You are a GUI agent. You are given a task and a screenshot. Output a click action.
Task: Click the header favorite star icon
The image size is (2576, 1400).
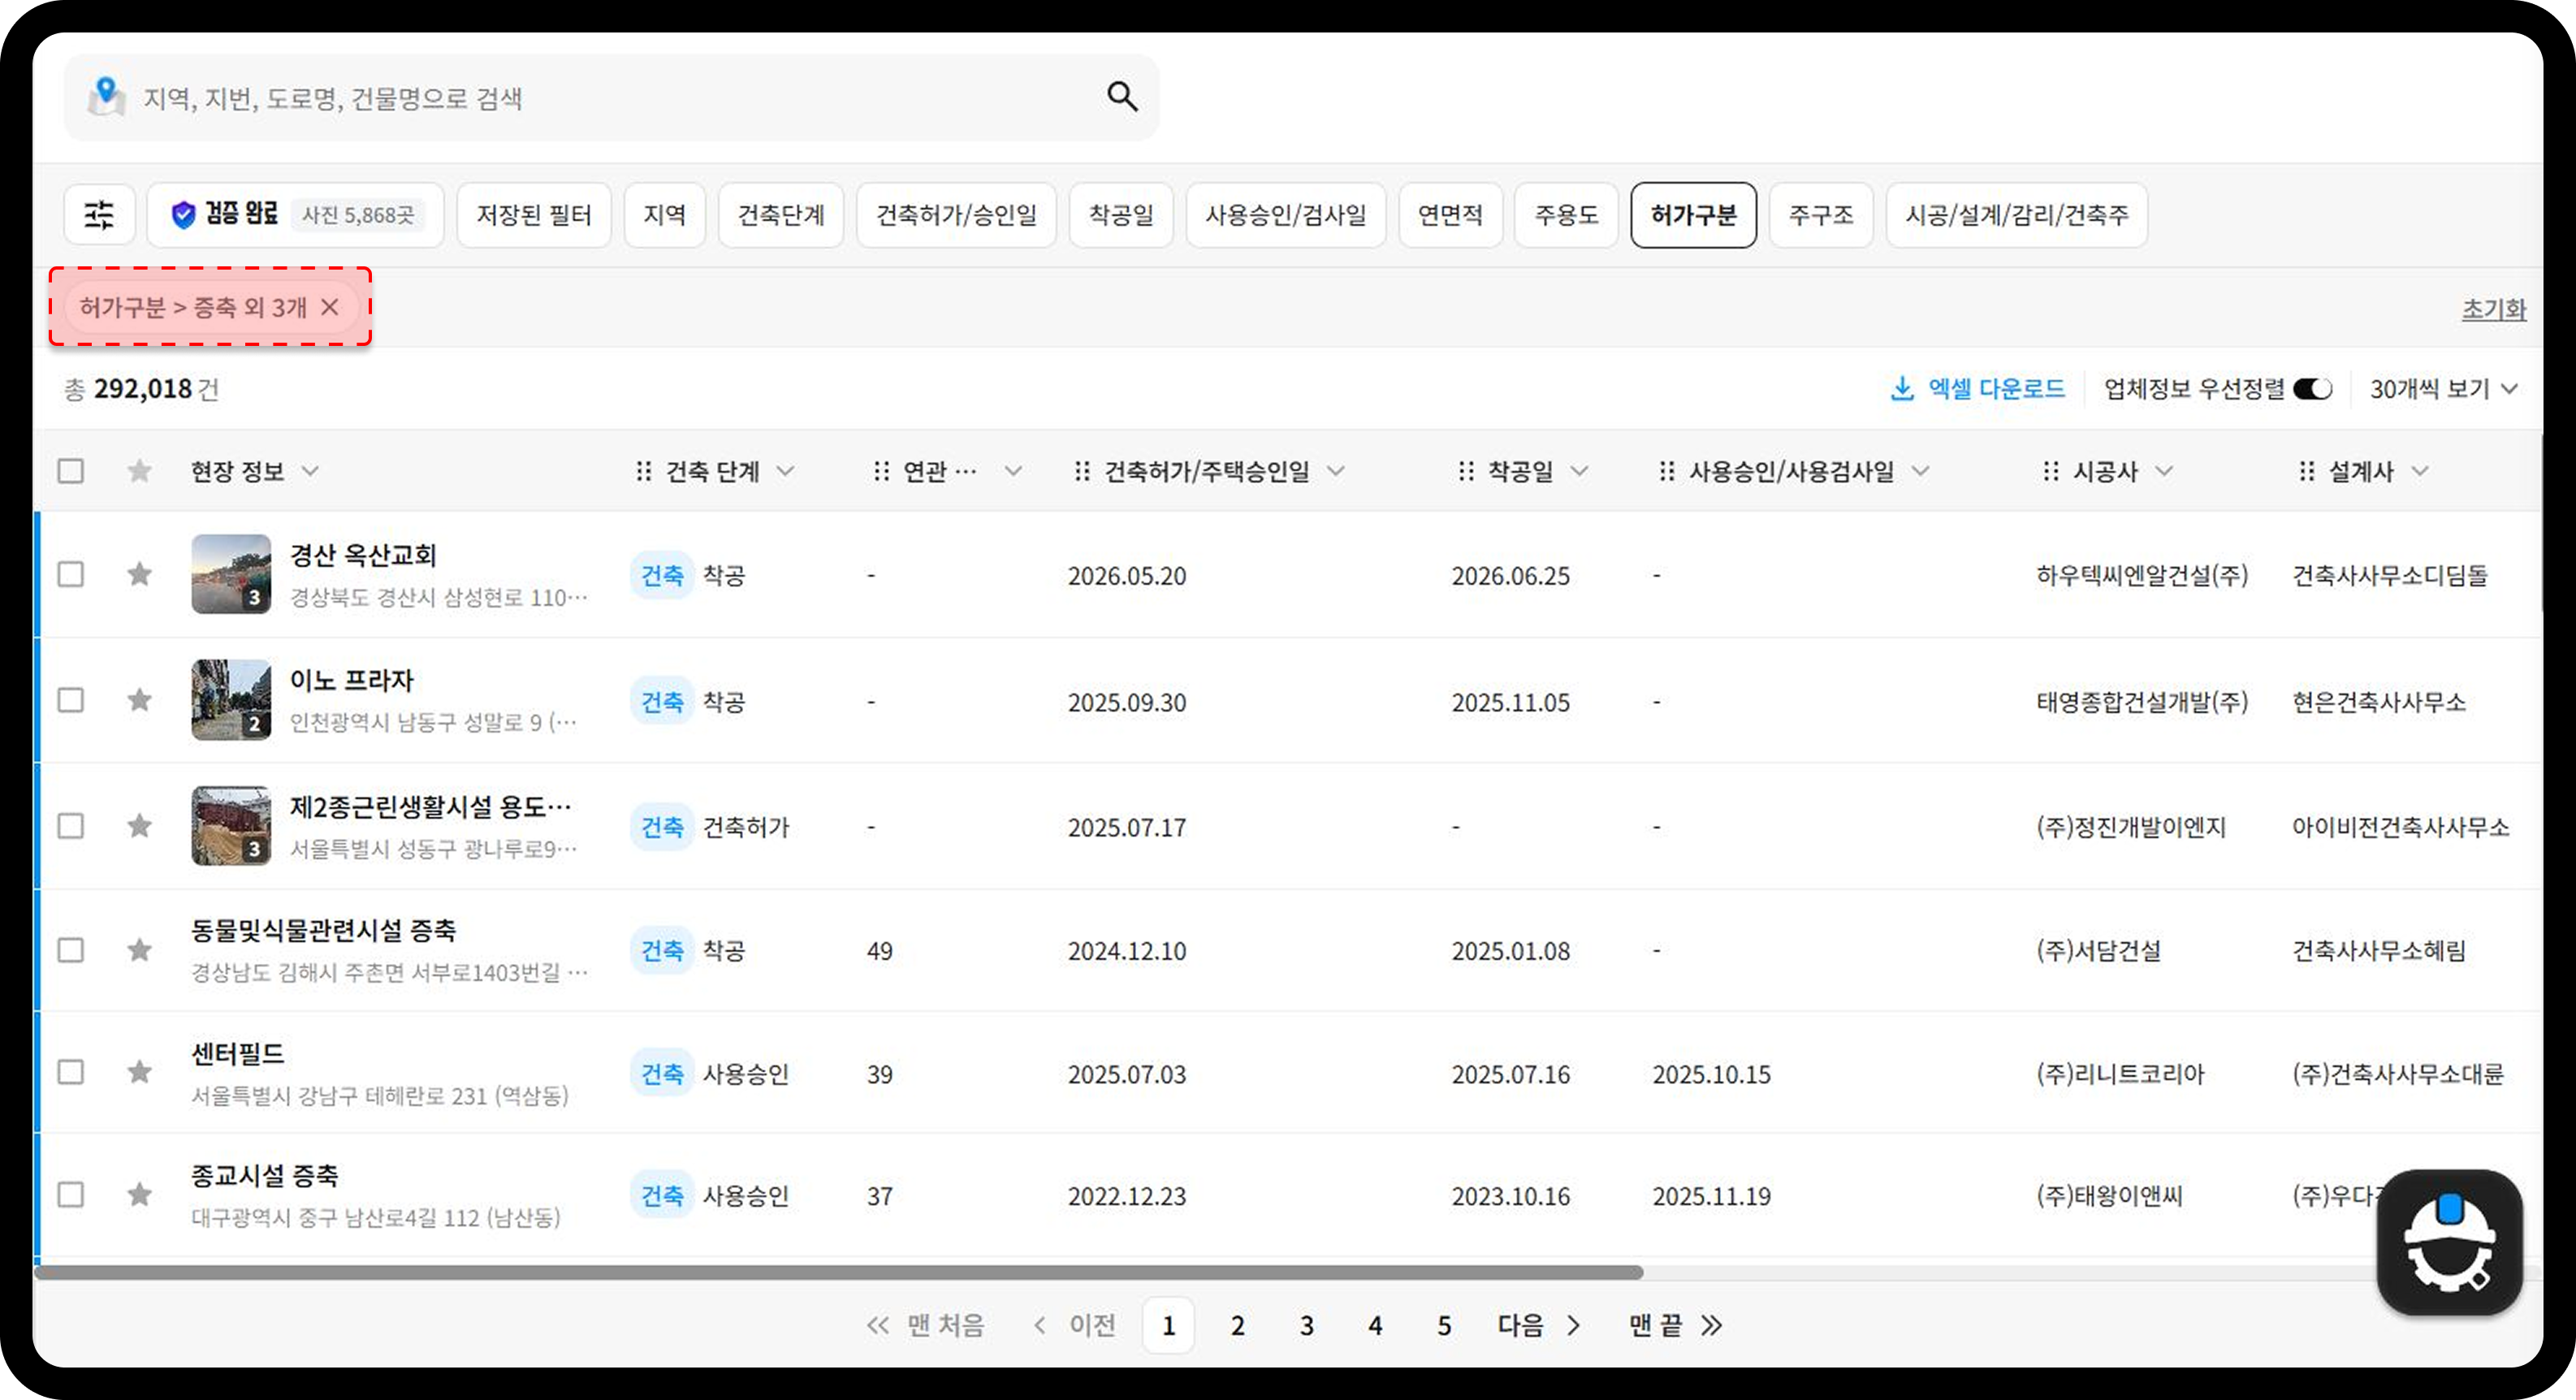[139, 471]
